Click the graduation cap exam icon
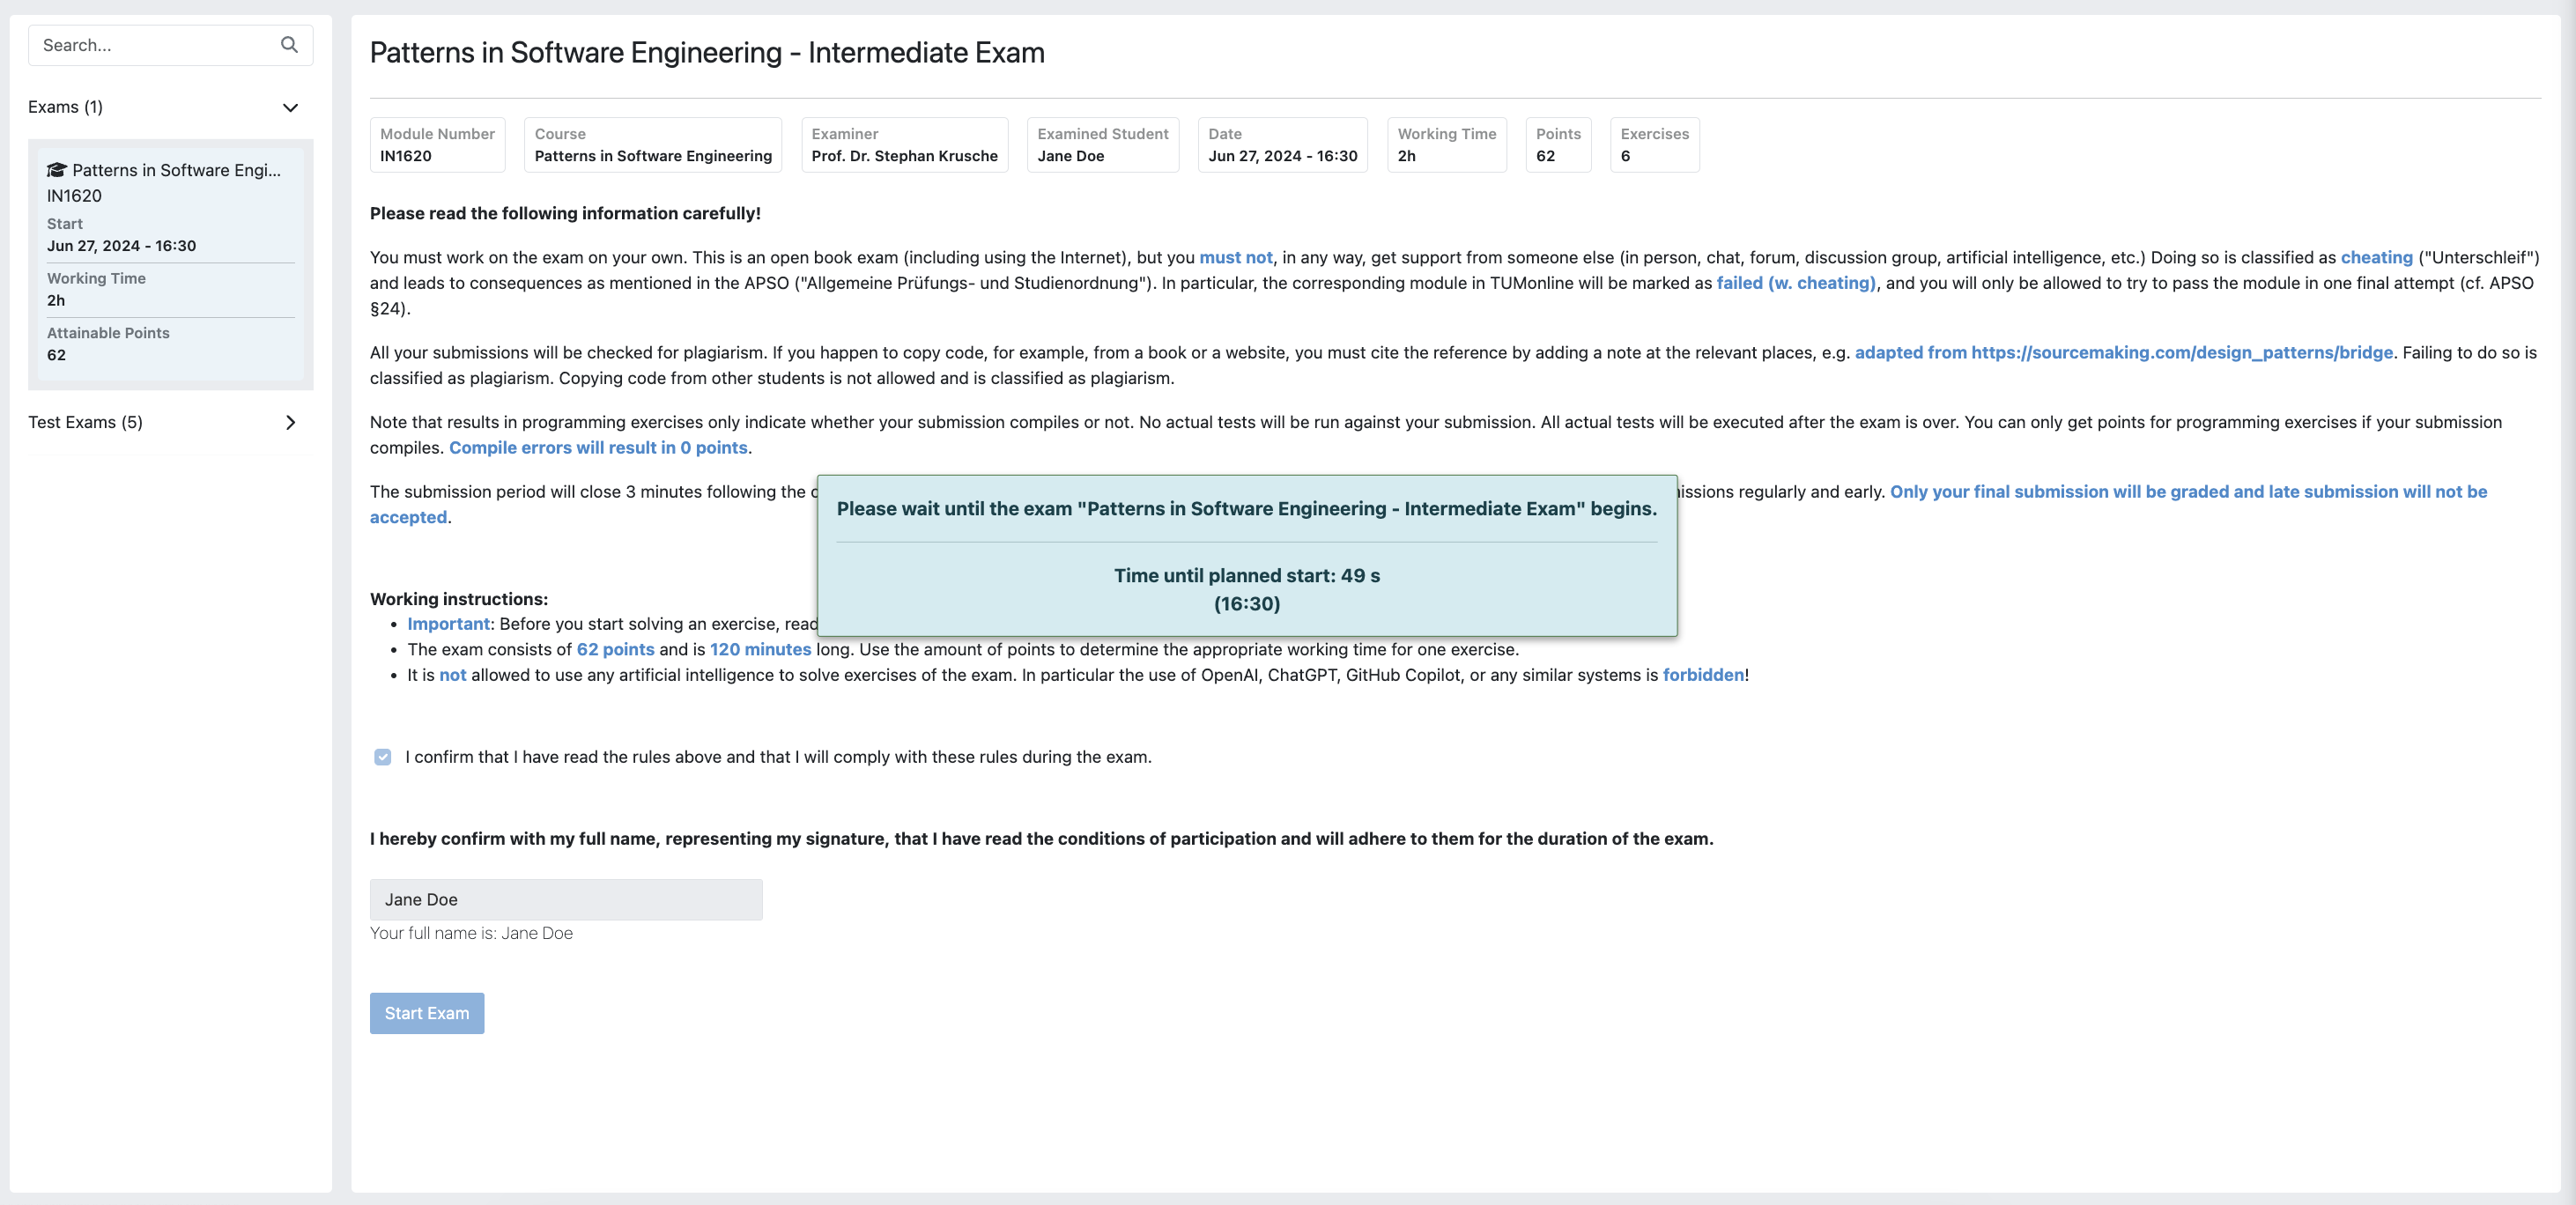 pos(57,170)
